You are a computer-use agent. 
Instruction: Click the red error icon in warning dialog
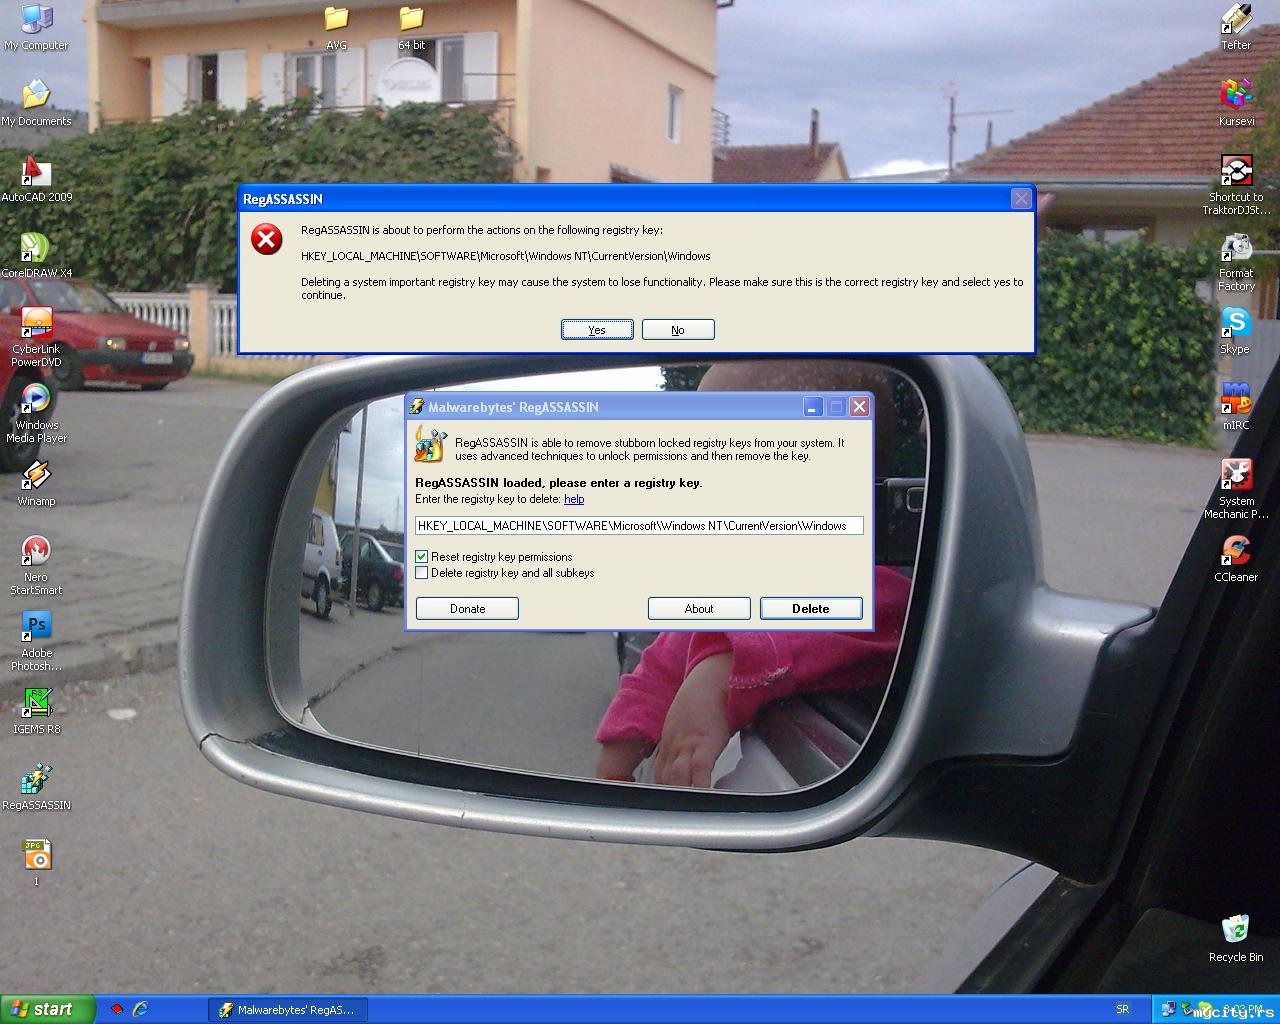(267, 239)
